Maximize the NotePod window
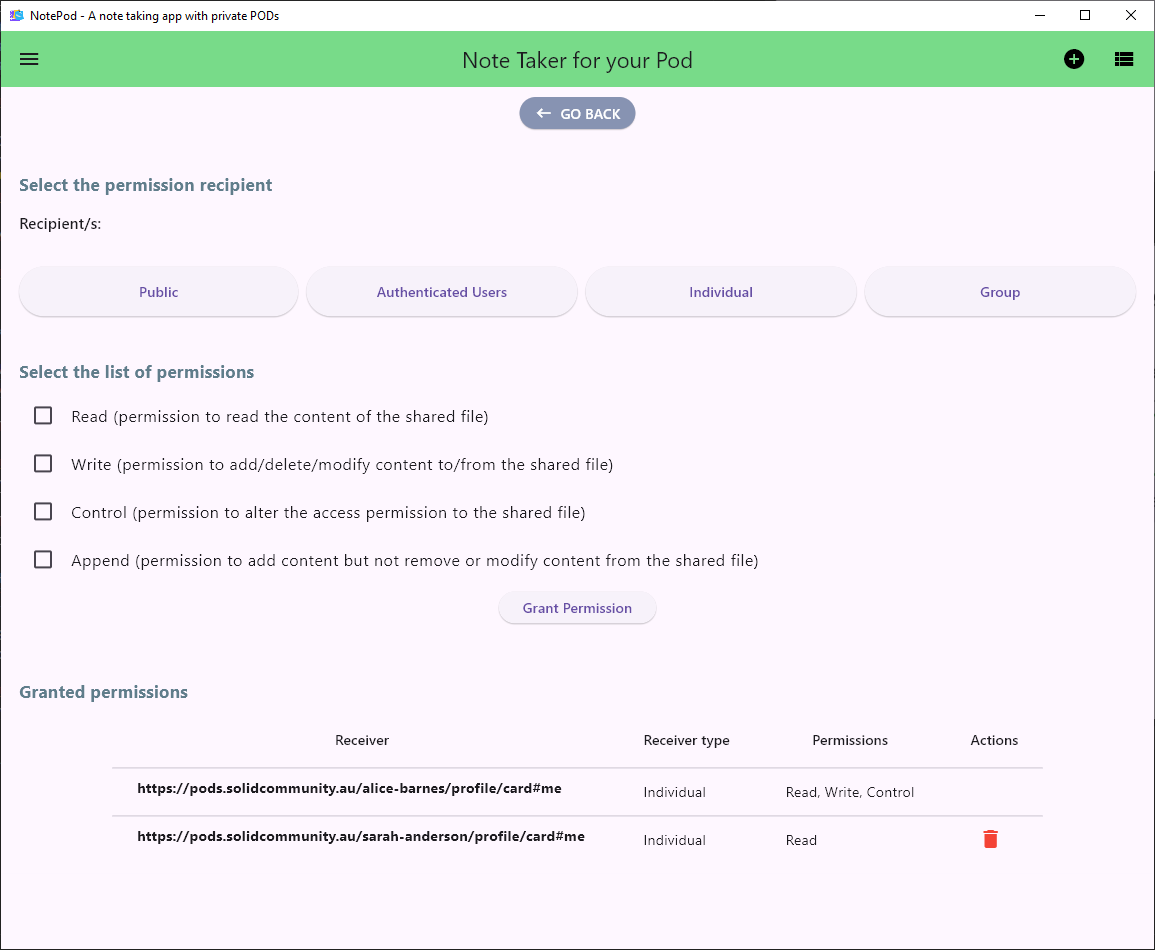Viewport: 1155px width, 950px height. (x=1085, y=15)
